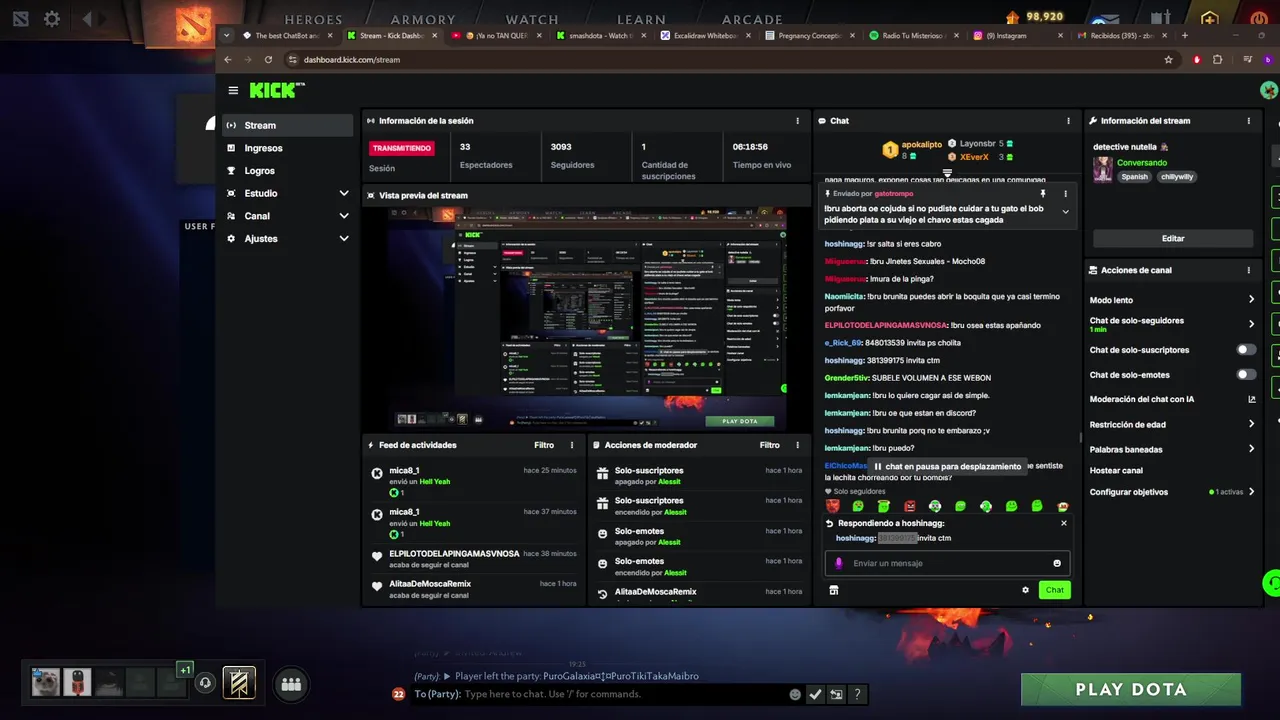Open the HEROES tab in Dota

(313, 19)
